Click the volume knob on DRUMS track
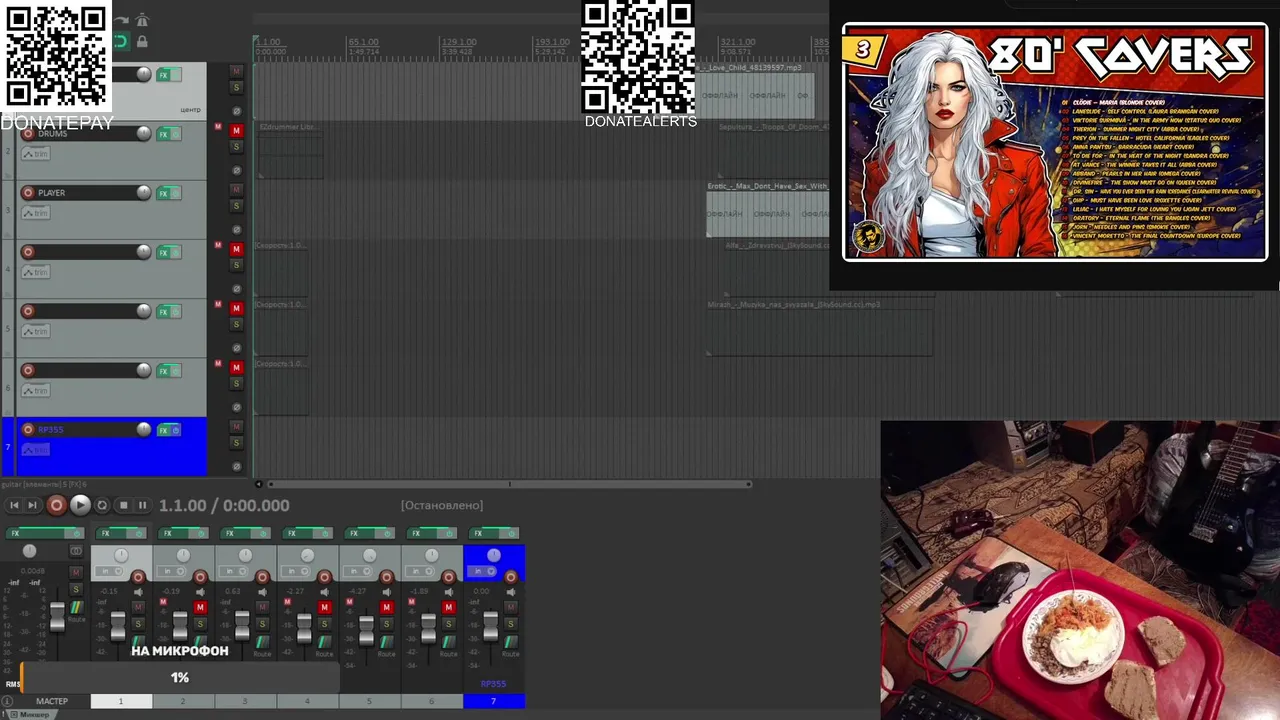 click(144, 133)
